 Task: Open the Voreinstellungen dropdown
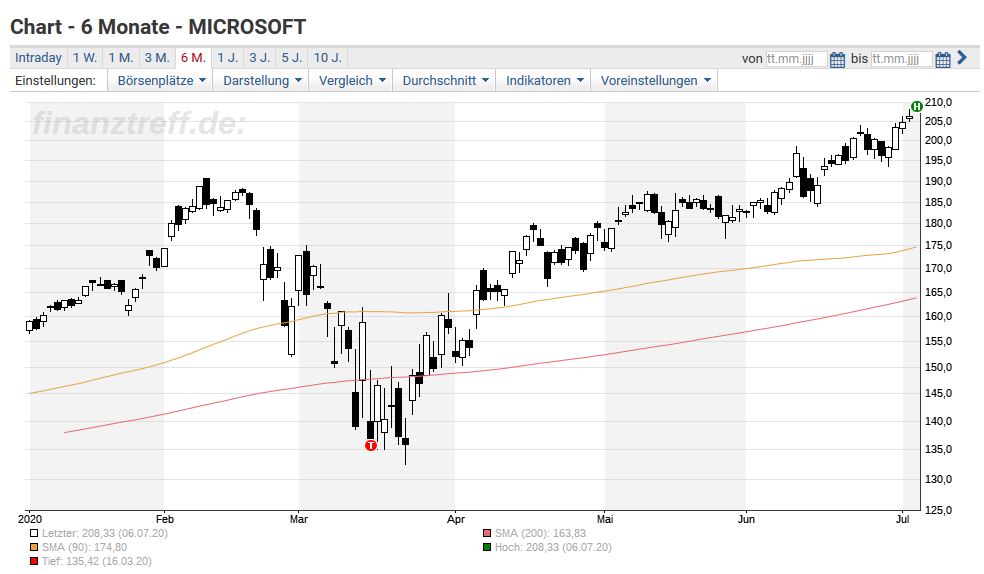point(655,80)
